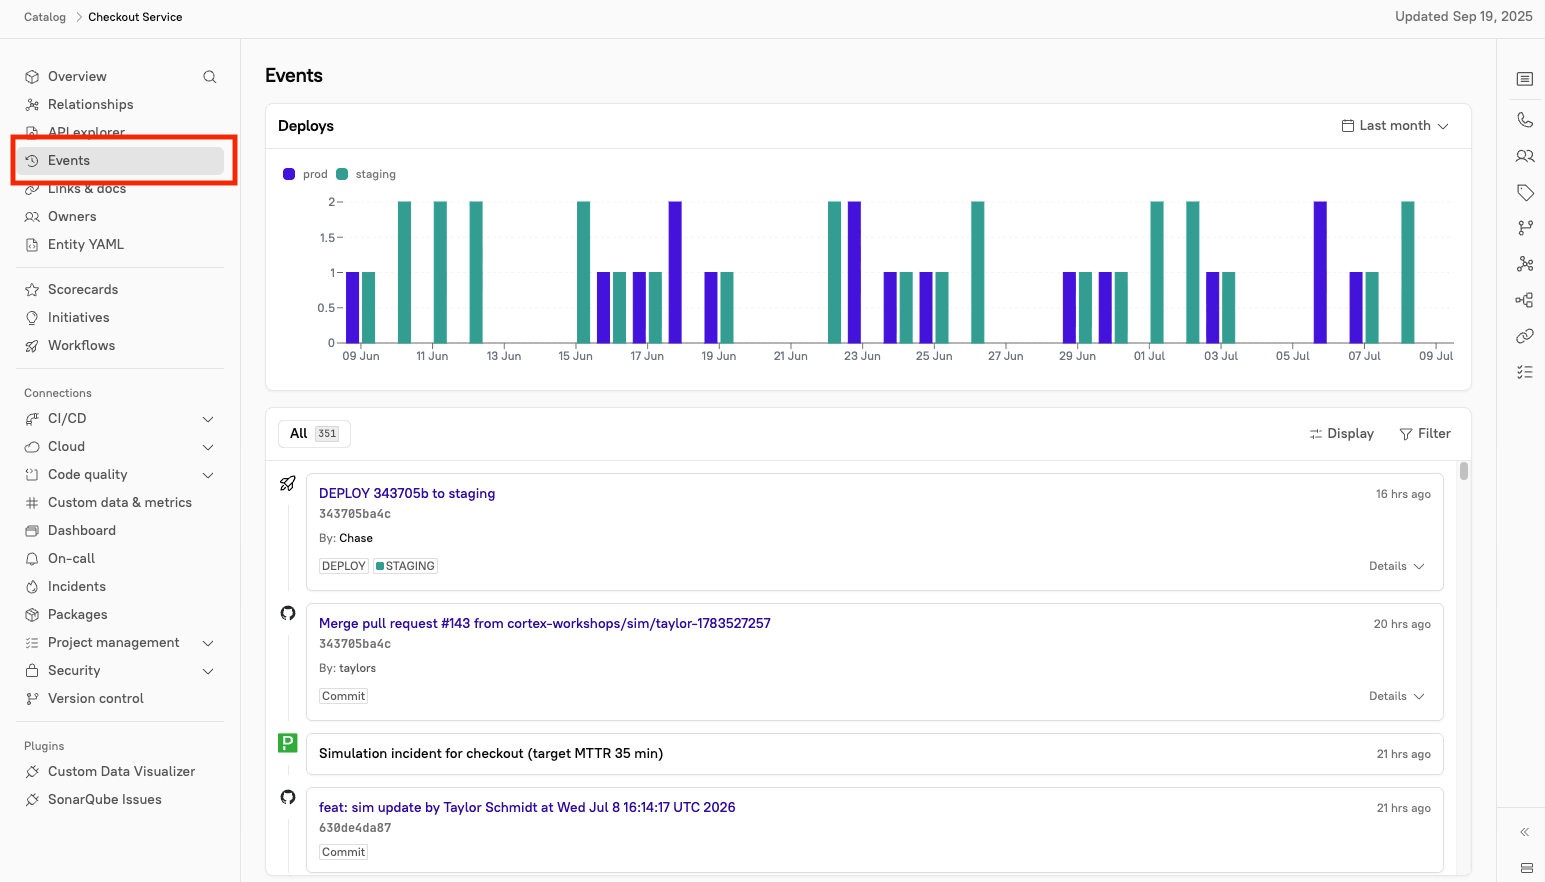Open the checklist icon in right rail
Image resolution: width=1545 pixels, height=882 pixels.
click(1525, 372)
